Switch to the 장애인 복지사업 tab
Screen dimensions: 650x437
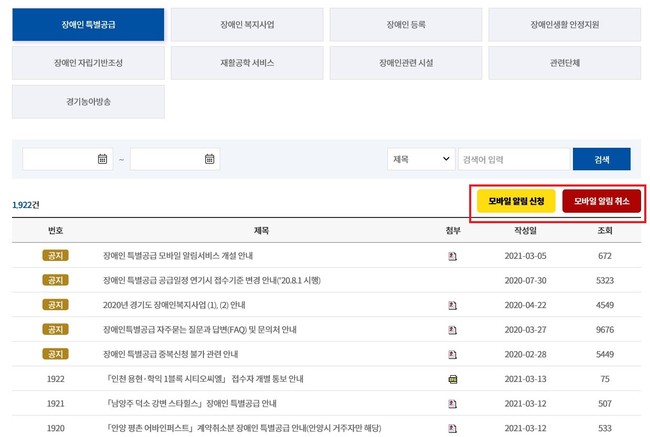[247, 24]
